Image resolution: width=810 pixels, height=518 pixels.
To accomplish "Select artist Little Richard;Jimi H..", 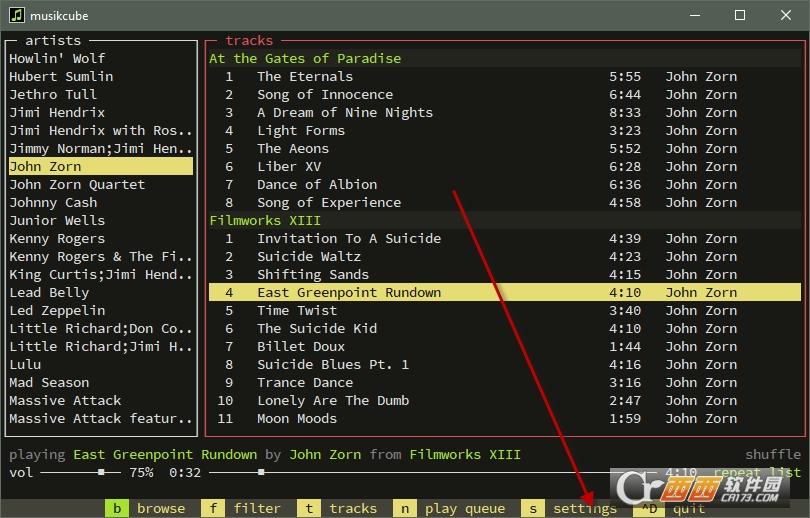I will pyautogui.click(x=101, y=347).
